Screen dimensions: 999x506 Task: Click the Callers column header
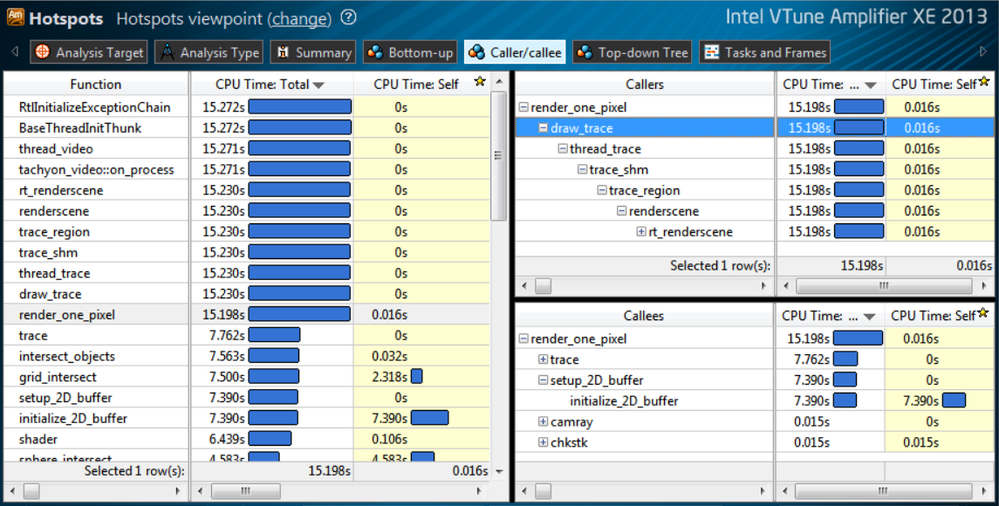tap(645, 84)
